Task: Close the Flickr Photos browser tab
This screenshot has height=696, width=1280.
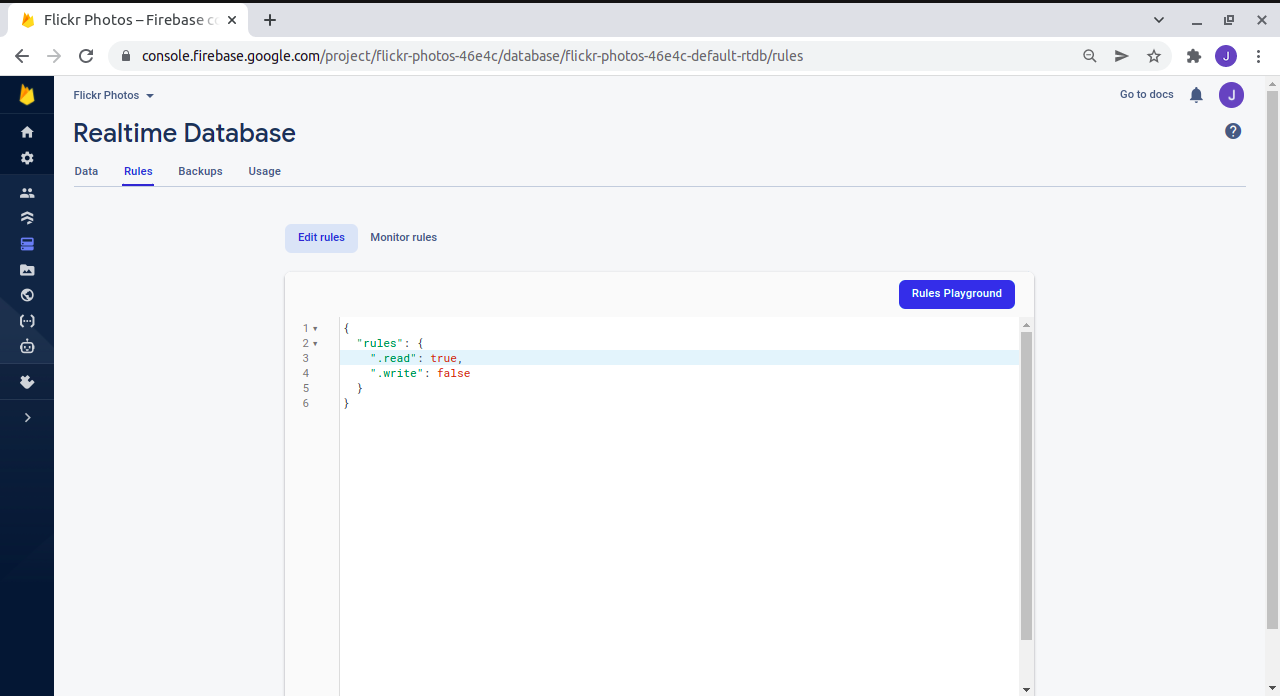Action: (232, 20)
